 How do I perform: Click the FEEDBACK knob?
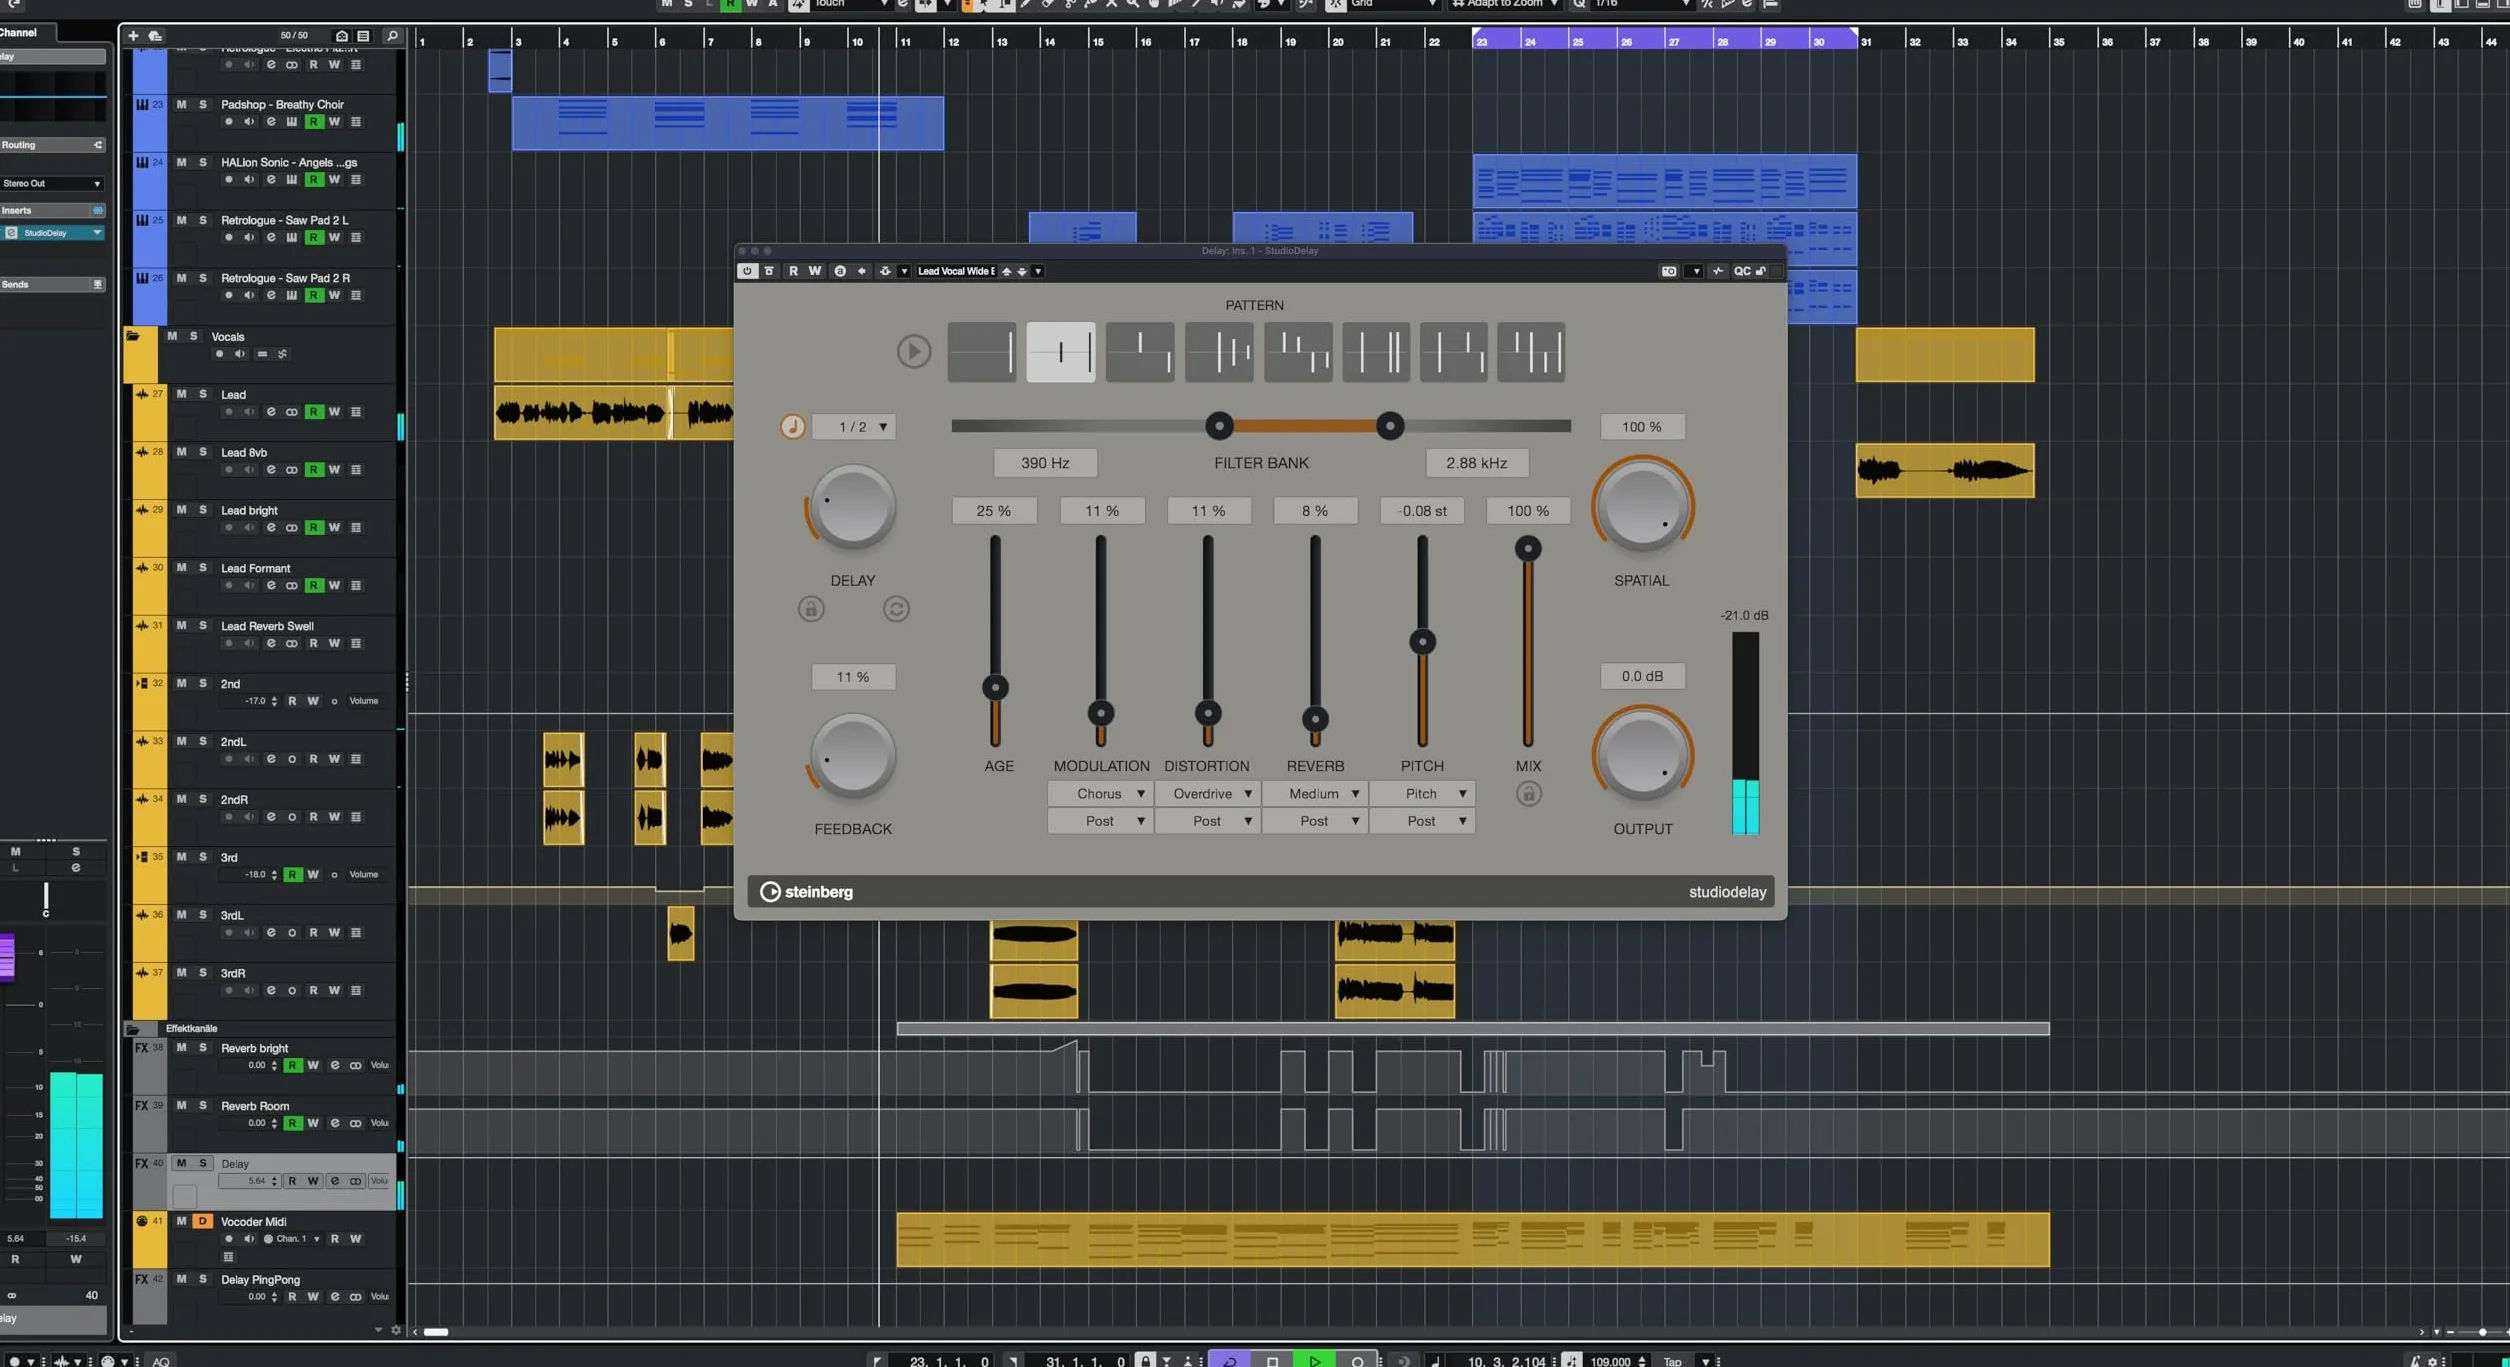[852, 756]
